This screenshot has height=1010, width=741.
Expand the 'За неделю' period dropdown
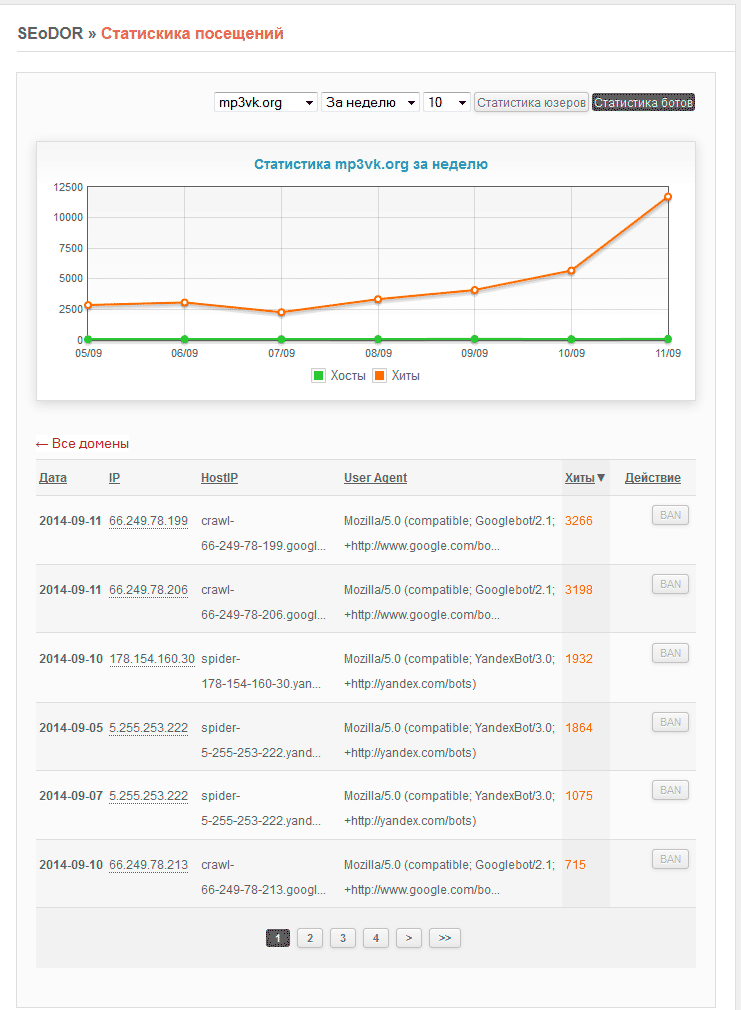coord(370,102)
